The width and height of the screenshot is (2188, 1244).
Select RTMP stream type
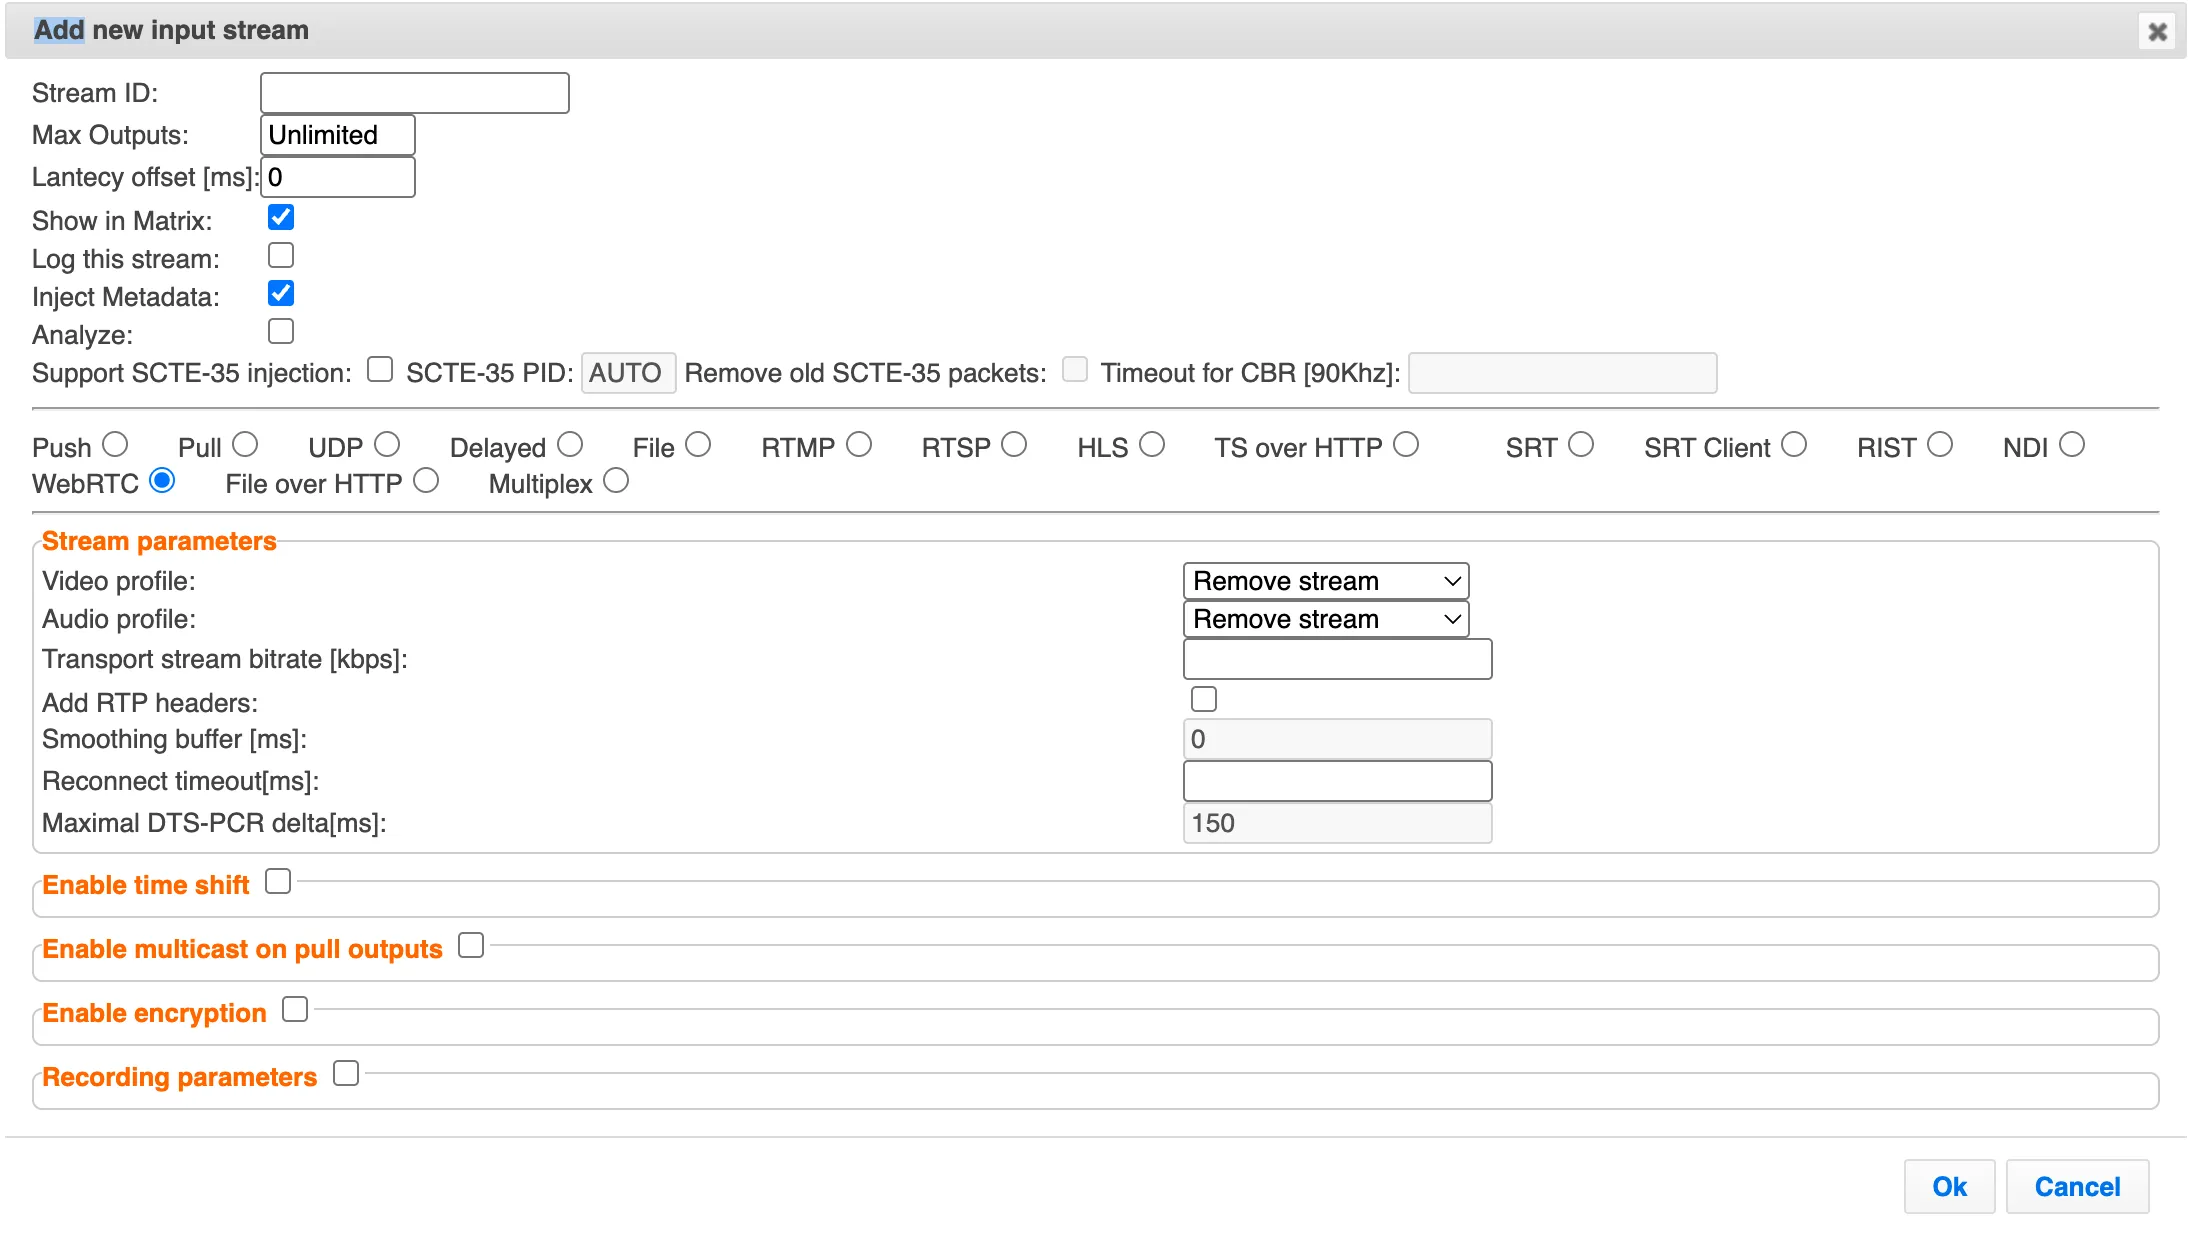(x=859, y=444)
